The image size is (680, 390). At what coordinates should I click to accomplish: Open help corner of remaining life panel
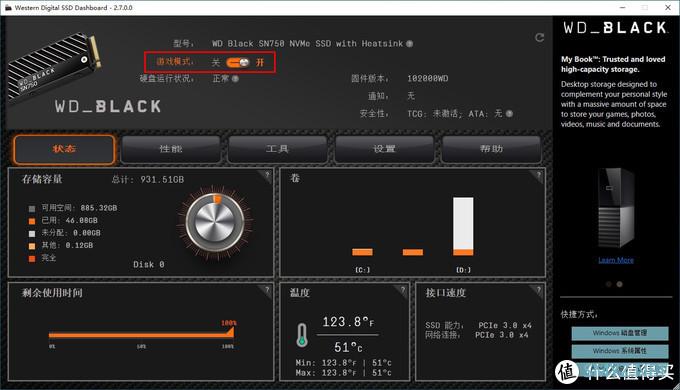267,289
